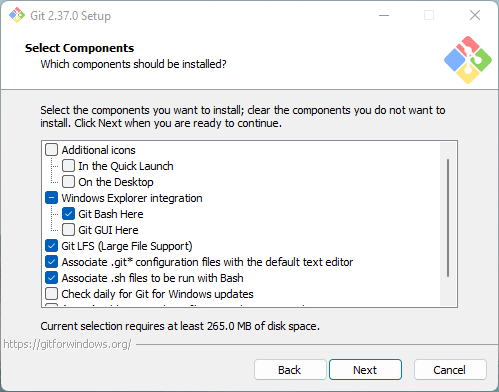This screenshot has width=499, height=392.
Task: Enable Check daily for Git updates
Action: click(x=51, y=294)
